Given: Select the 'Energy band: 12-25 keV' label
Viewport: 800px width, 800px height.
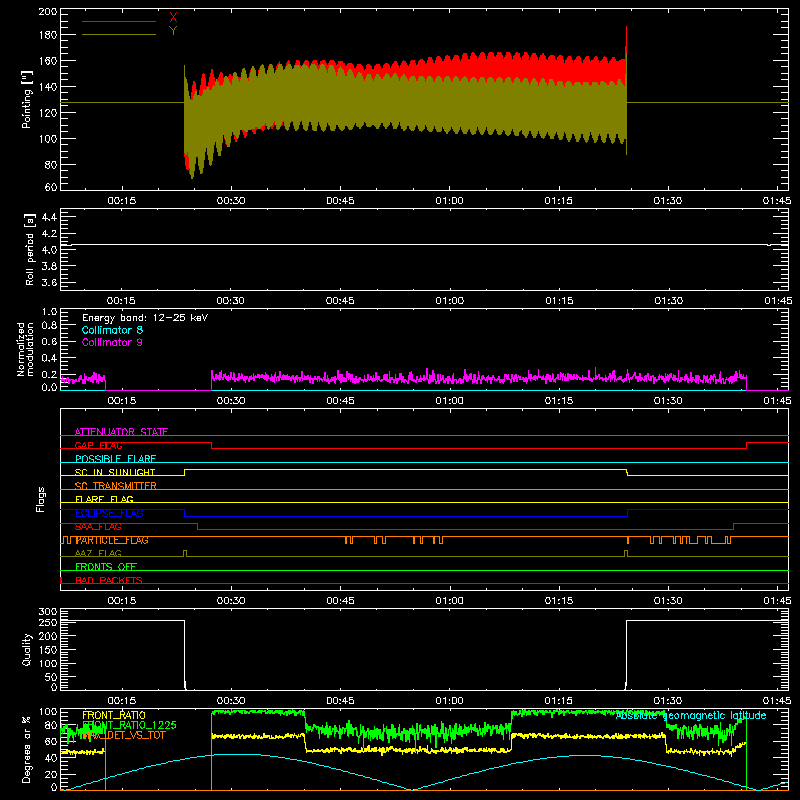Looking at the screenshot, I should point(145,318).
